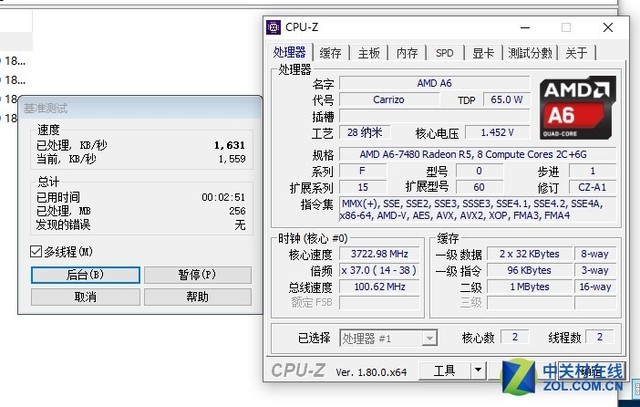Click the CZ-A1 revision value
The width and height of the screenshot is (640, 407).
592,187
